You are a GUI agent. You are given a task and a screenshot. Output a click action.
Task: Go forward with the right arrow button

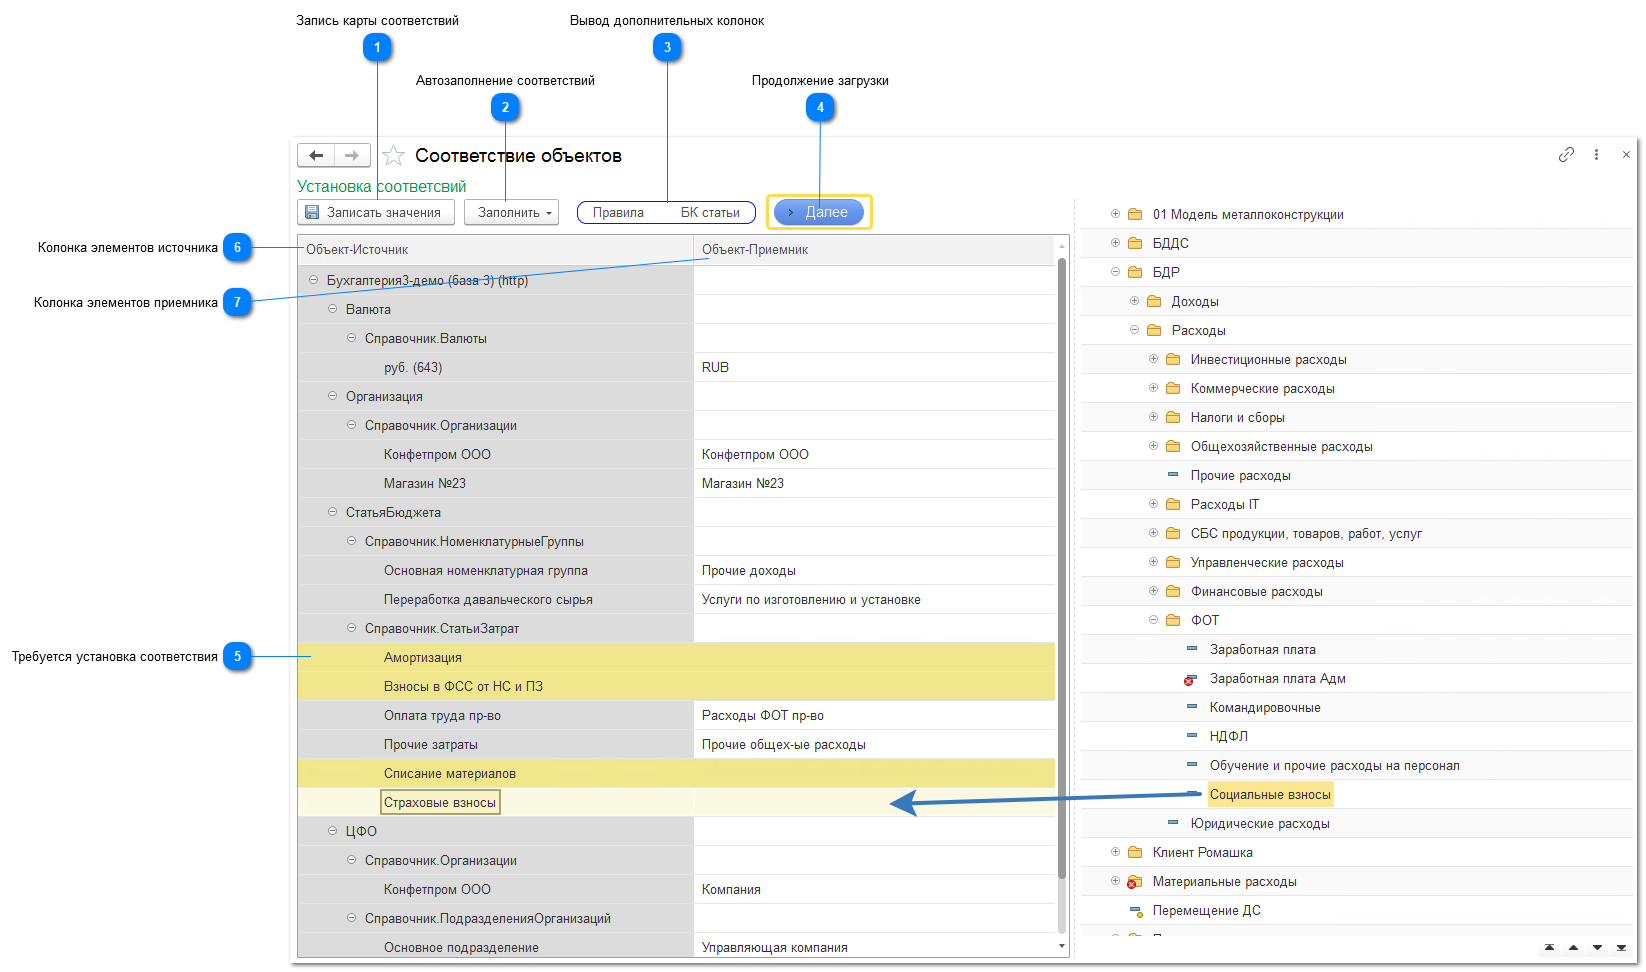[352, 155]
